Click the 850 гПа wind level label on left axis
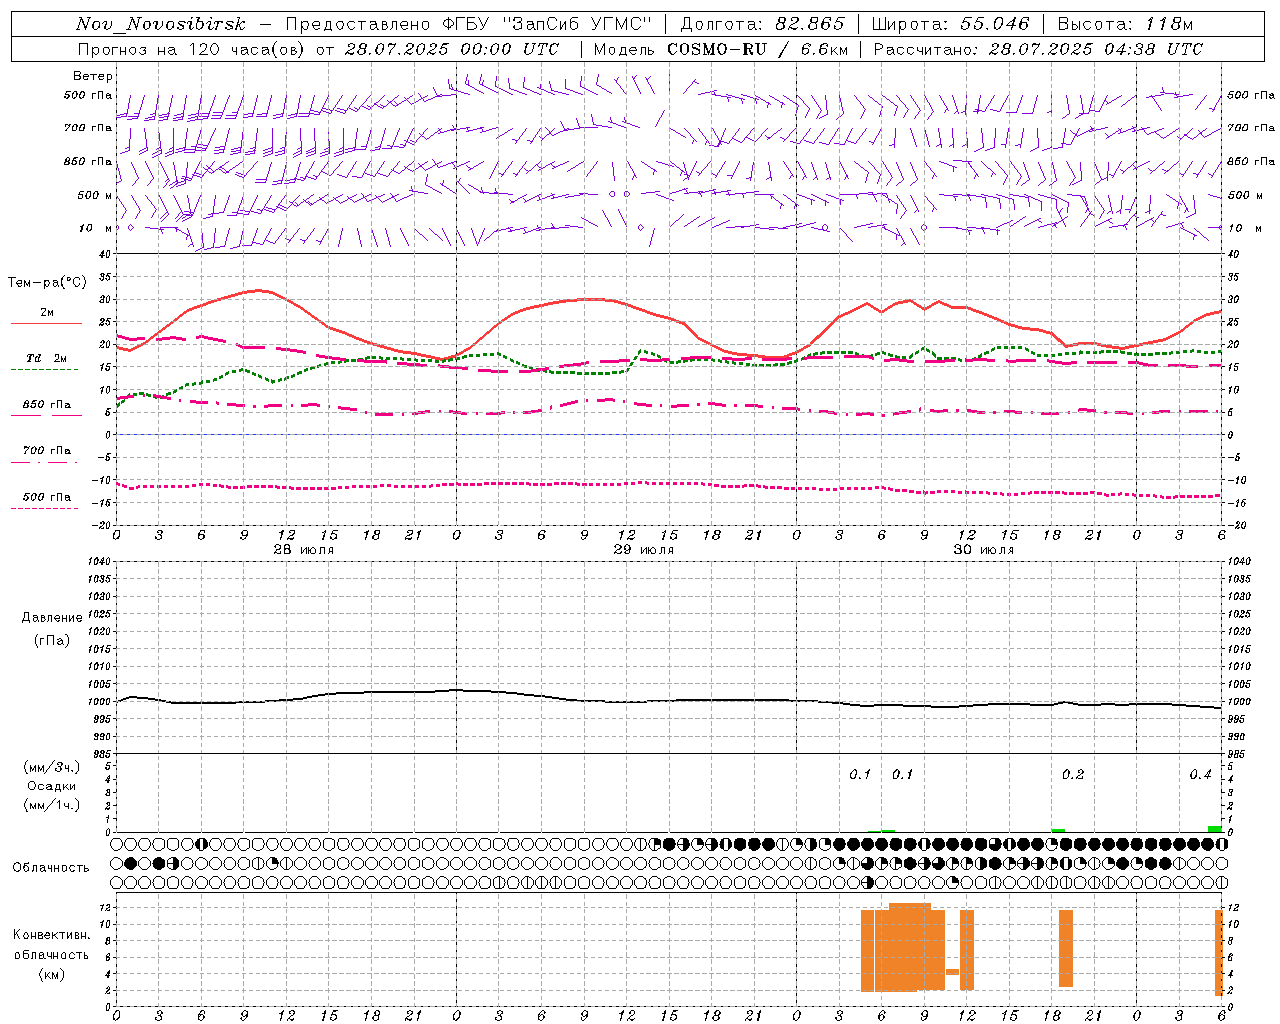Screen dimensions: 1280x1024 [x=88, y=161]
